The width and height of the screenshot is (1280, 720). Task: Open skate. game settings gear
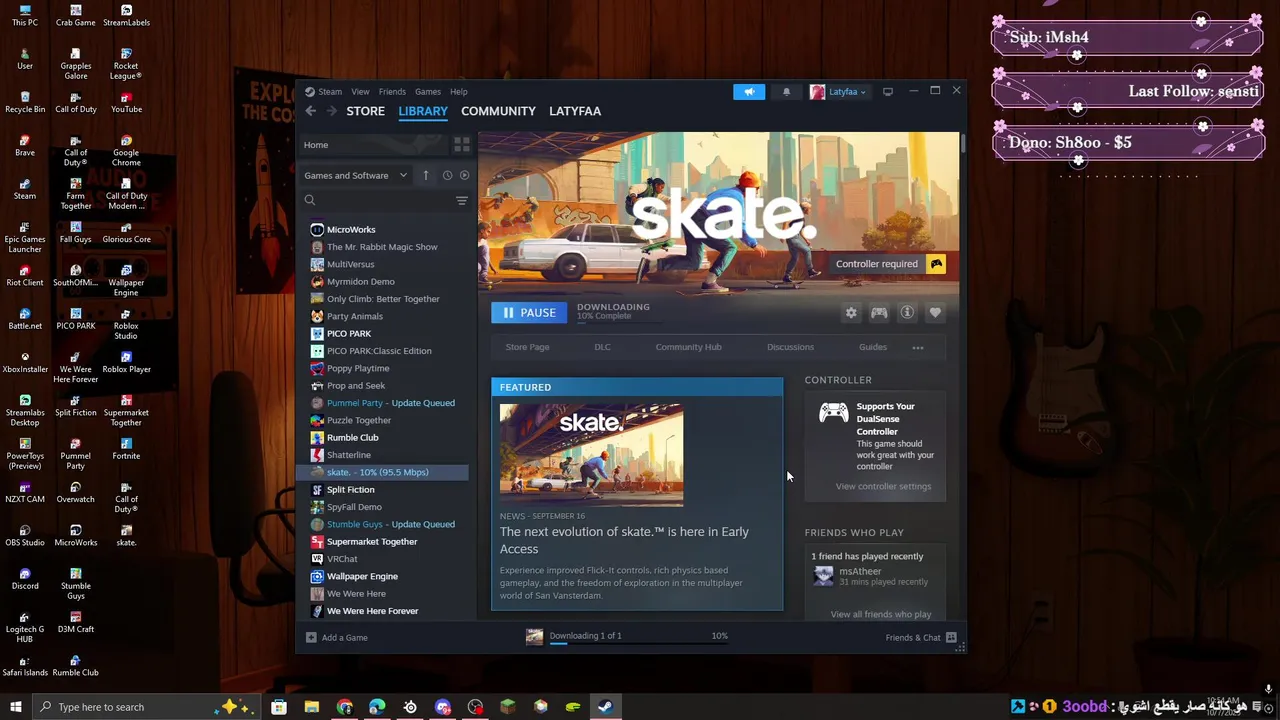coord(851,313)
